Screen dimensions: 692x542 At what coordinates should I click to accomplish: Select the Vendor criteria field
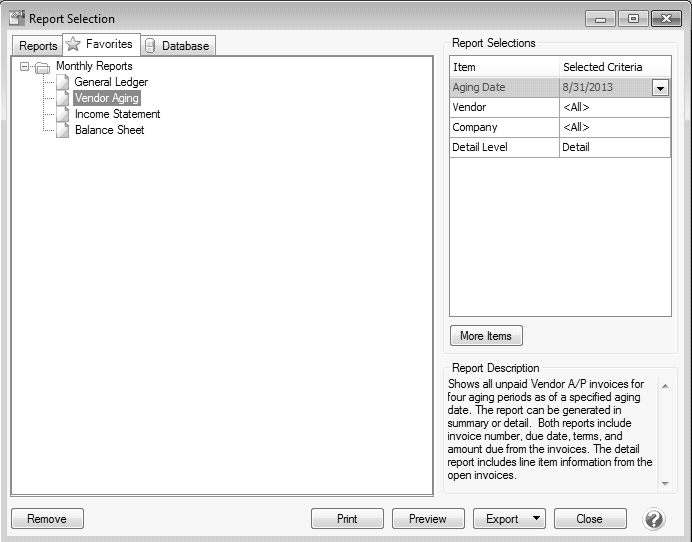click(614, 107)
